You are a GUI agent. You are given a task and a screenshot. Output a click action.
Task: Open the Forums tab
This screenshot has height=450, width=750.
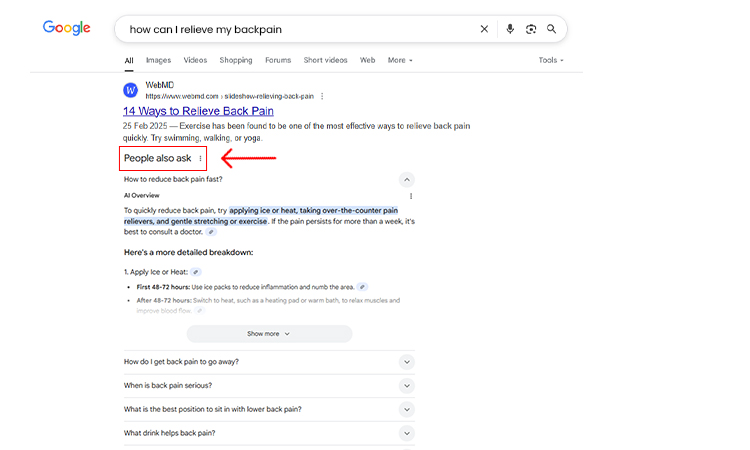click(278, 60)
